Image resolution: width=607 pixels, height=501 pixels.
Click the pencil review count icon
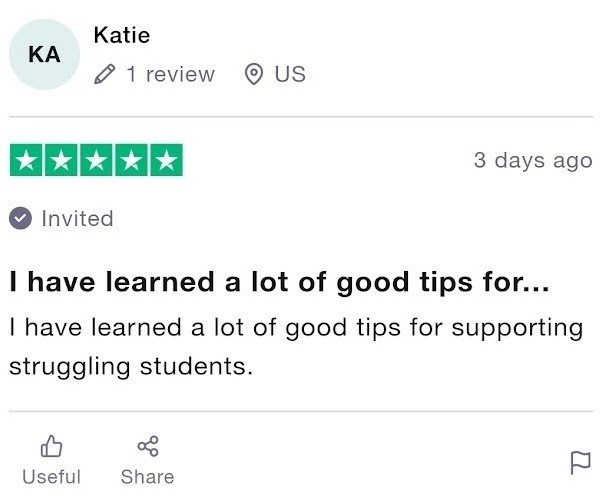click(104, 74)
